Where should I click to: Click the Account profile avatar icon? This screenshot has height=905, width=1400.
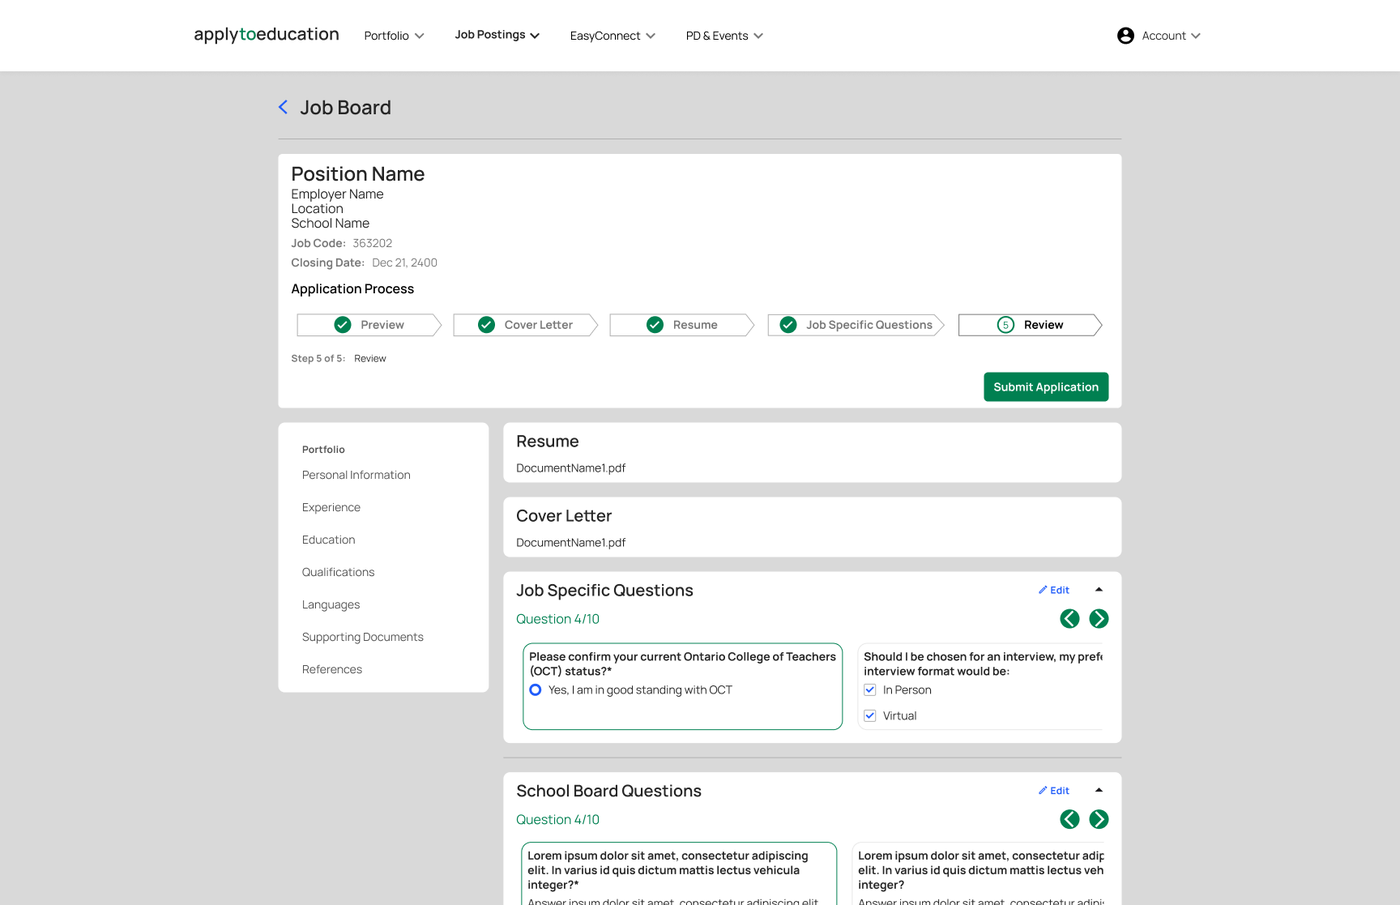pyautogui.click(x=1125, y=36)
